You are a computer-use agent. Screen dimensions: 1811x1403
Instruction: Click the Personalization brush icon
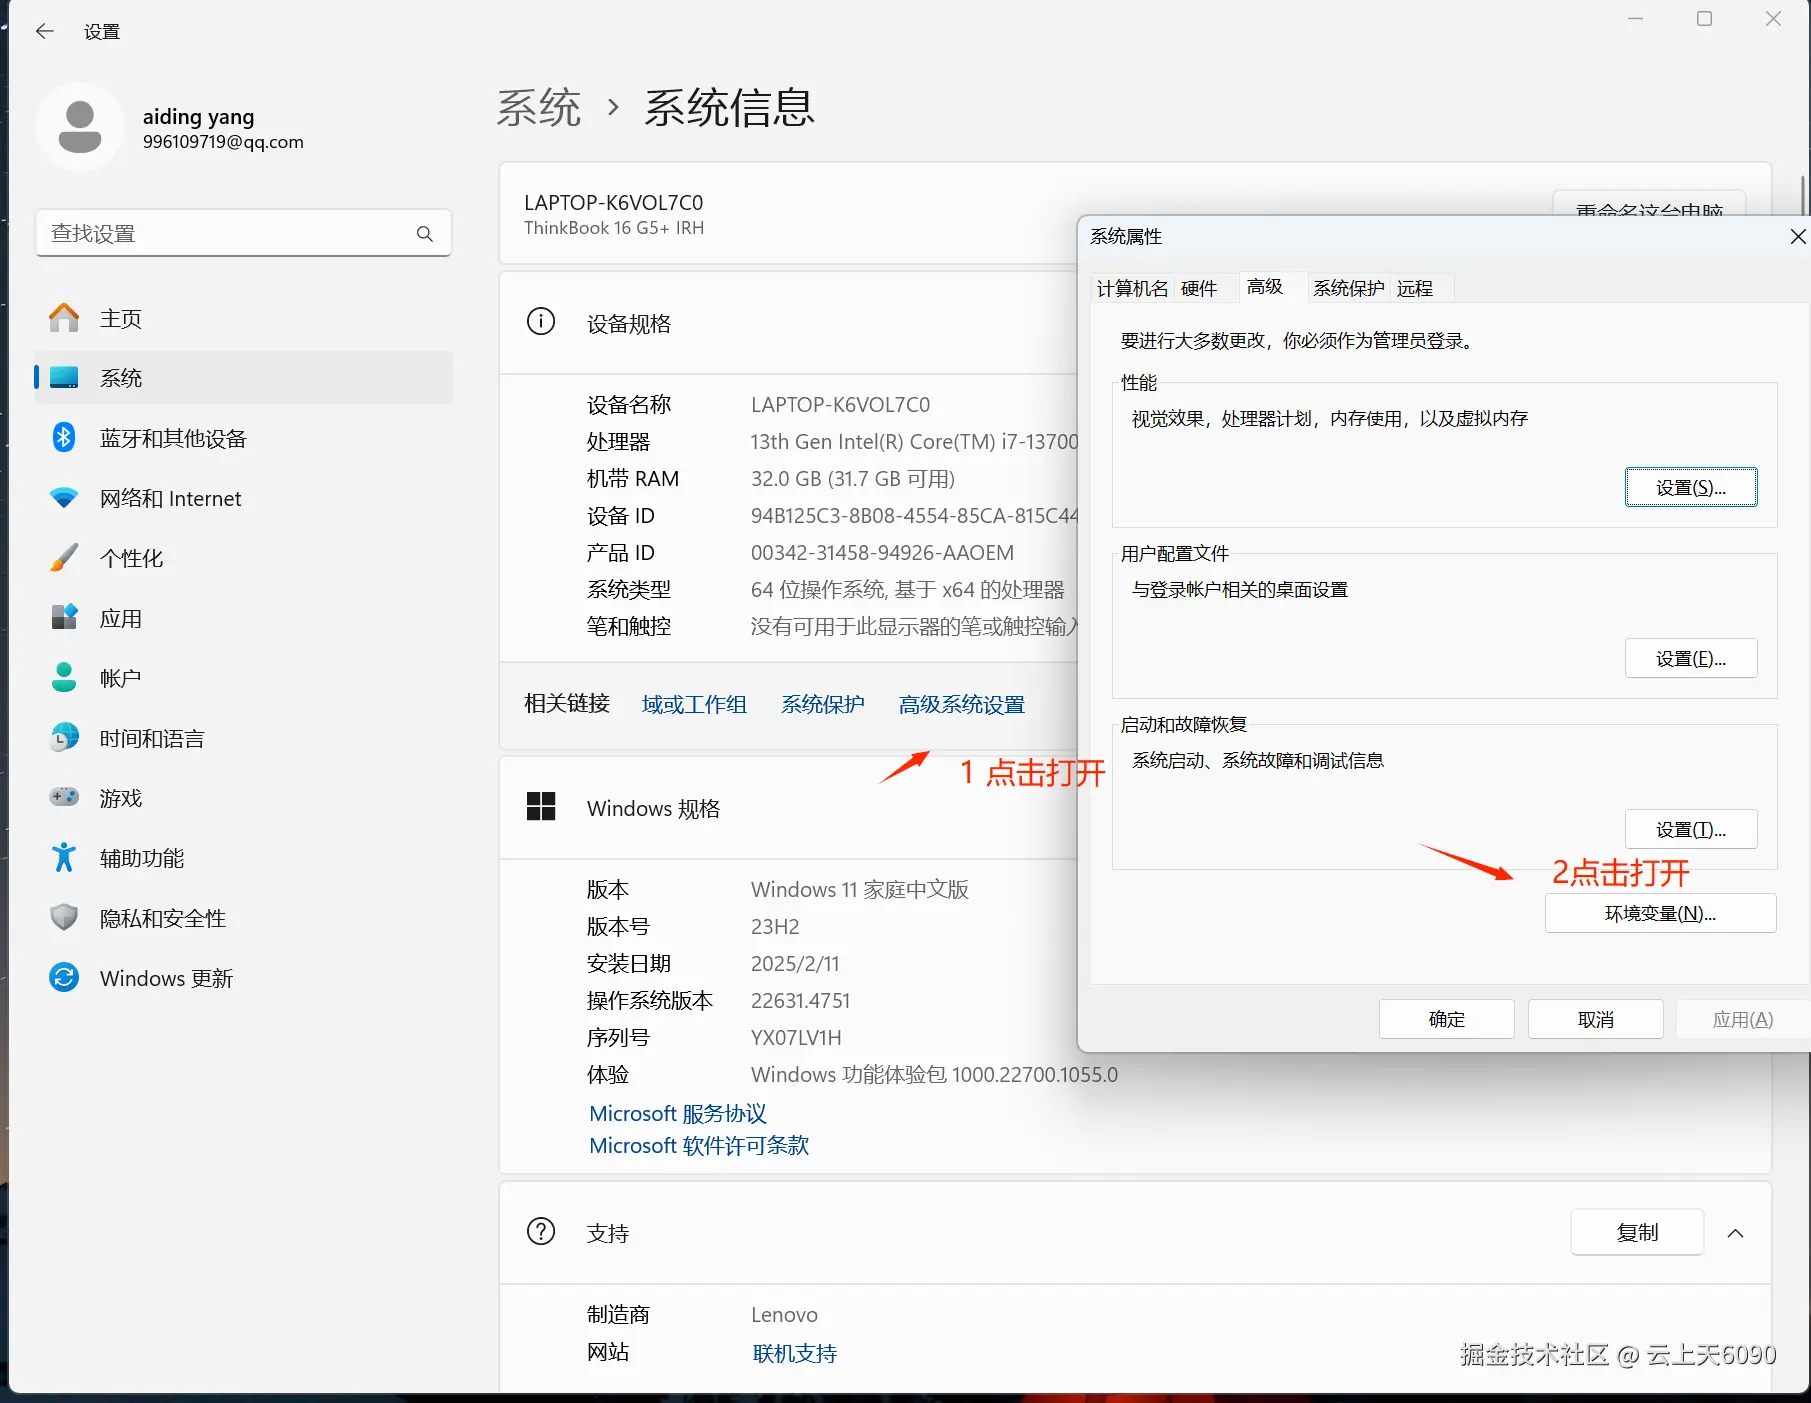64,558
